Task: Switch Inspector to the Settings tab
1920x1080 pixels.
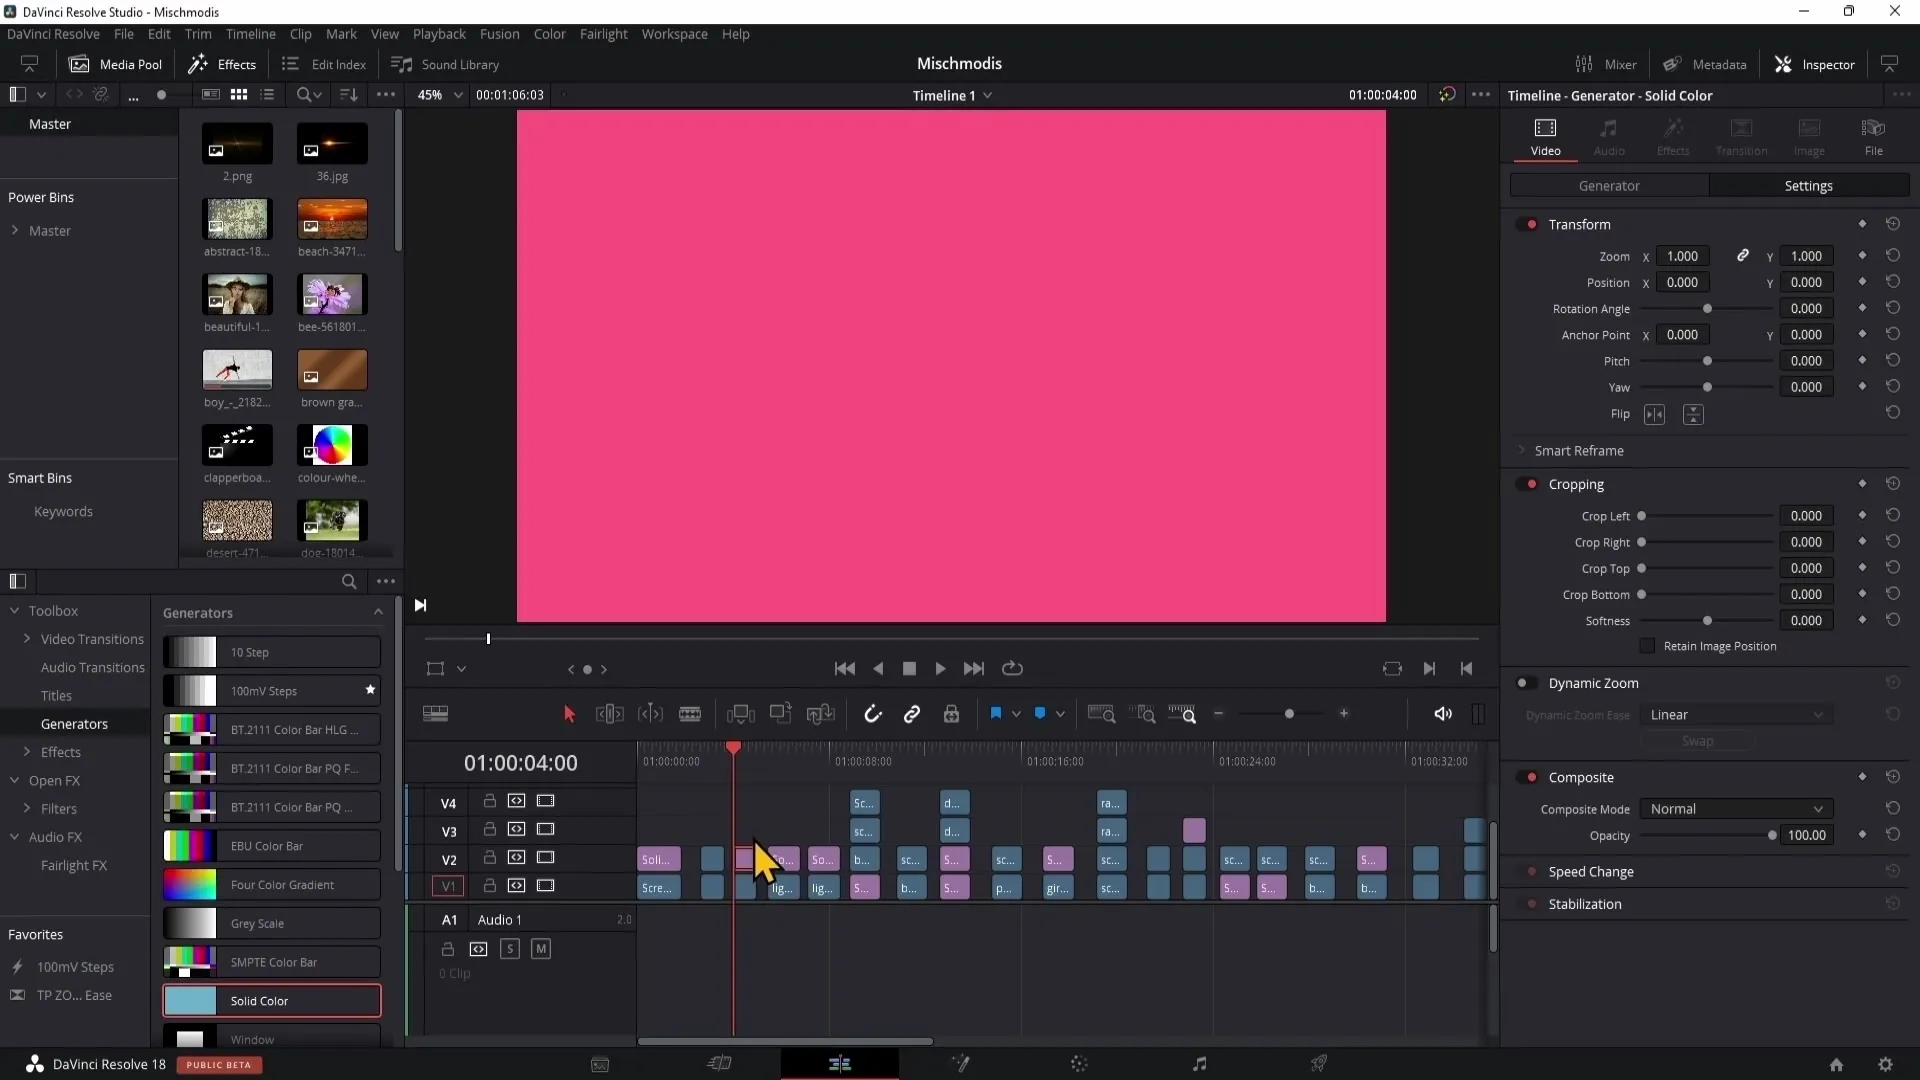Action: click(1809, 186)
